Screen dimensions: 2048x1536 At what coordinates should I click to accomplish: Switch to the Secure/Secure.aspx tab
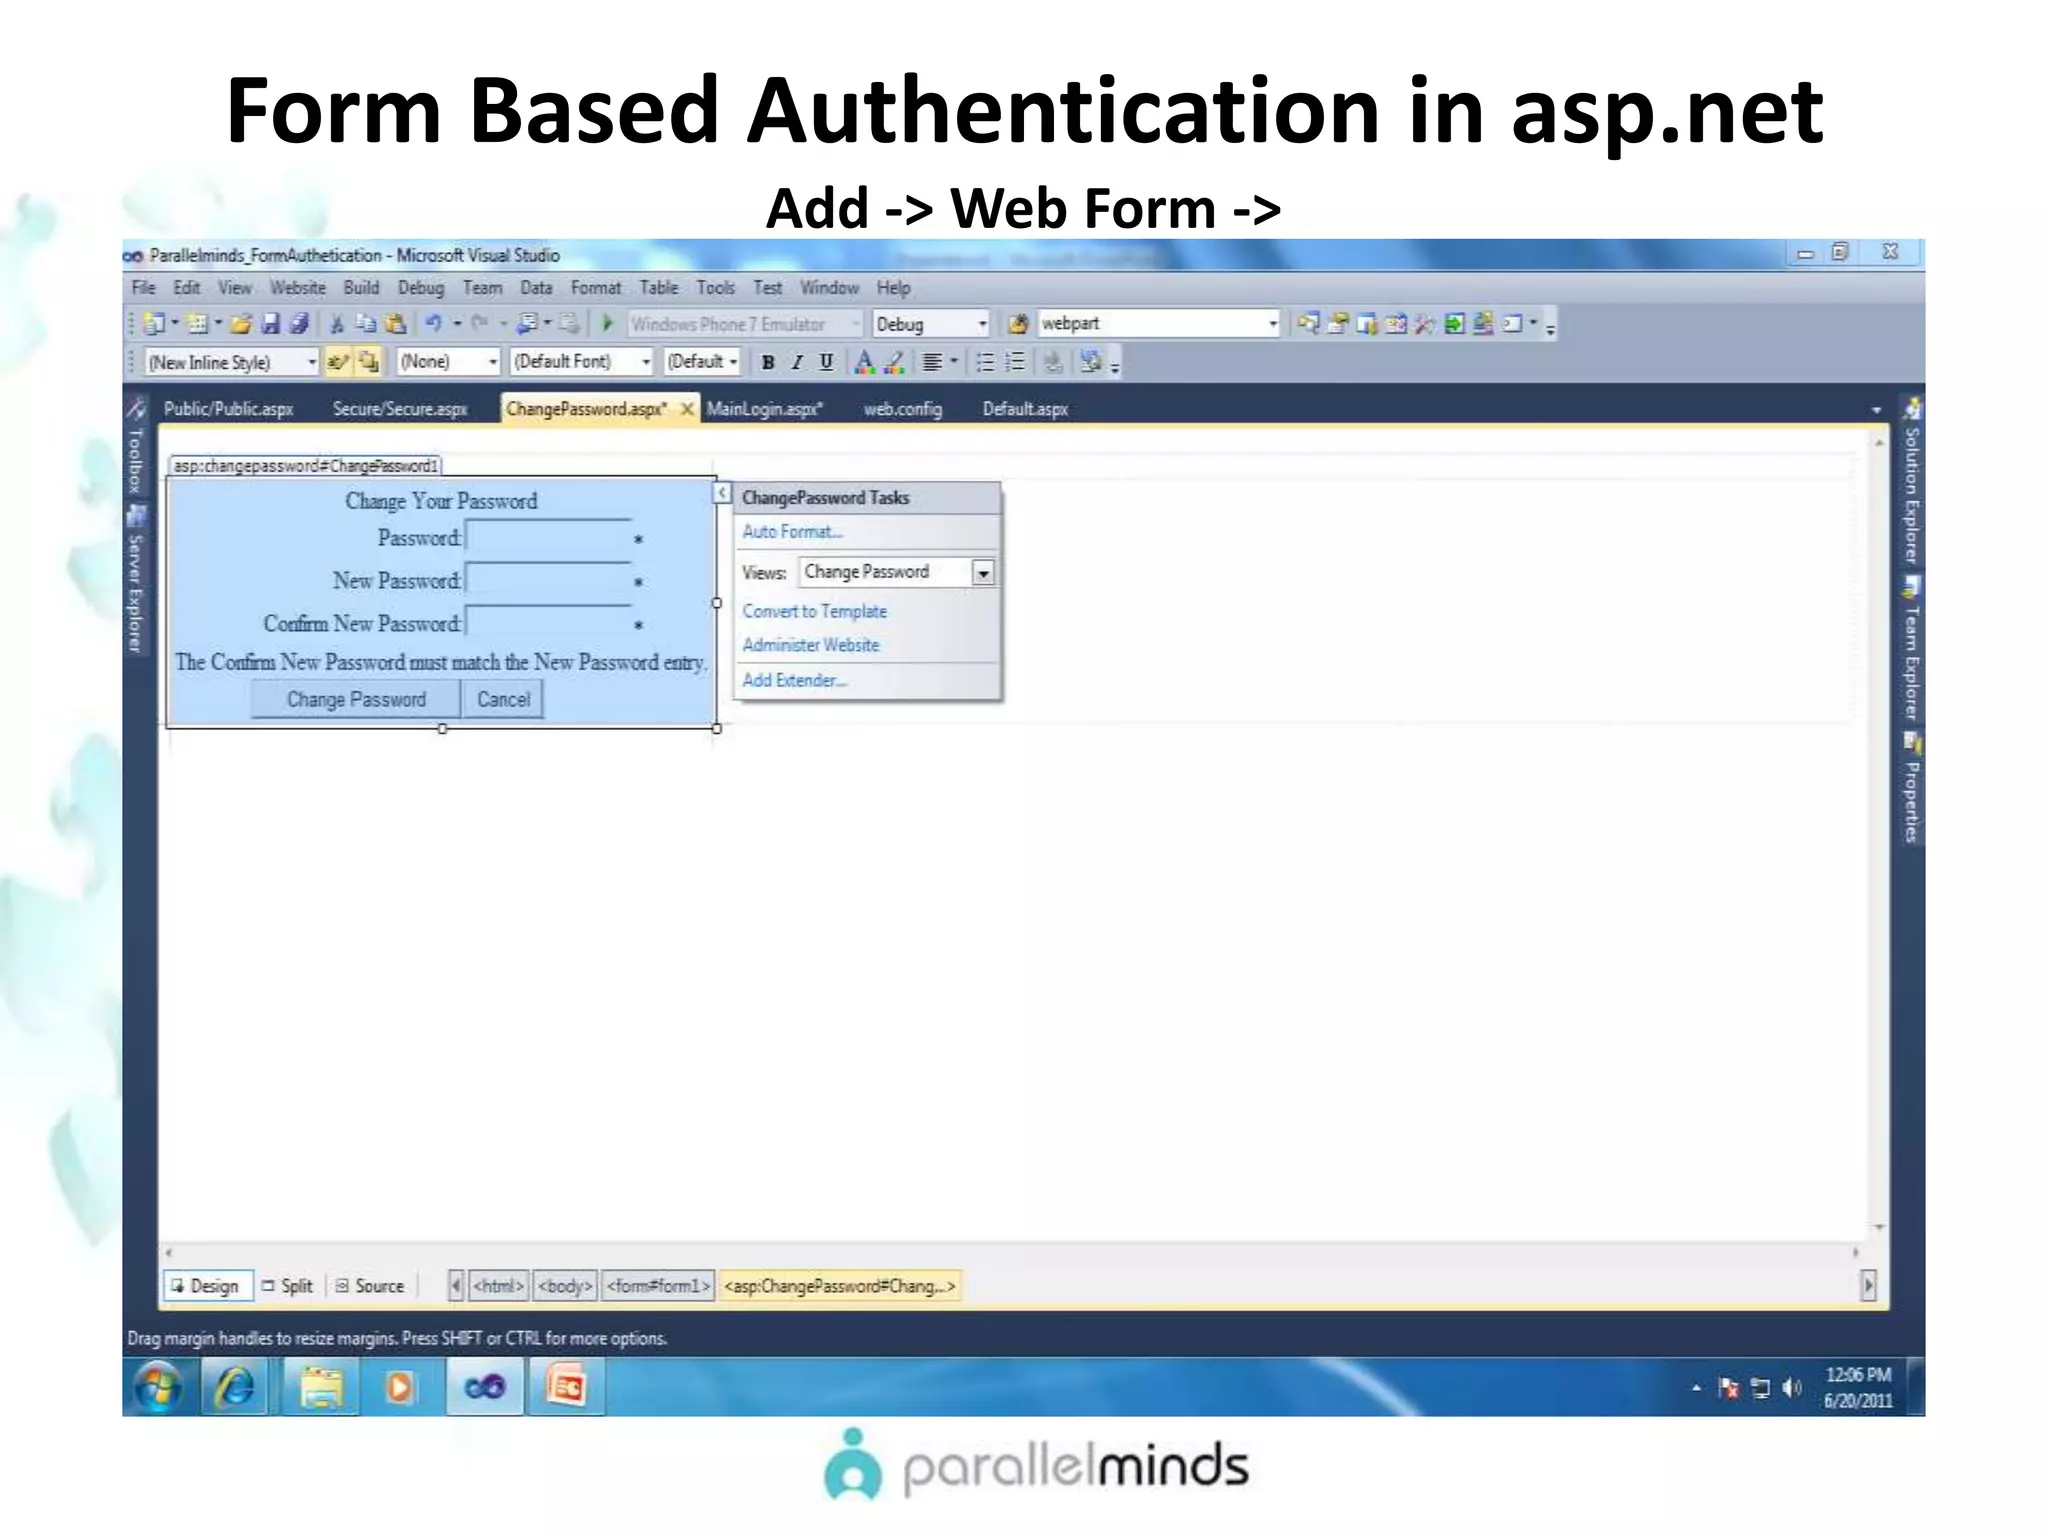pyautogui.click(x=400, y=409)
